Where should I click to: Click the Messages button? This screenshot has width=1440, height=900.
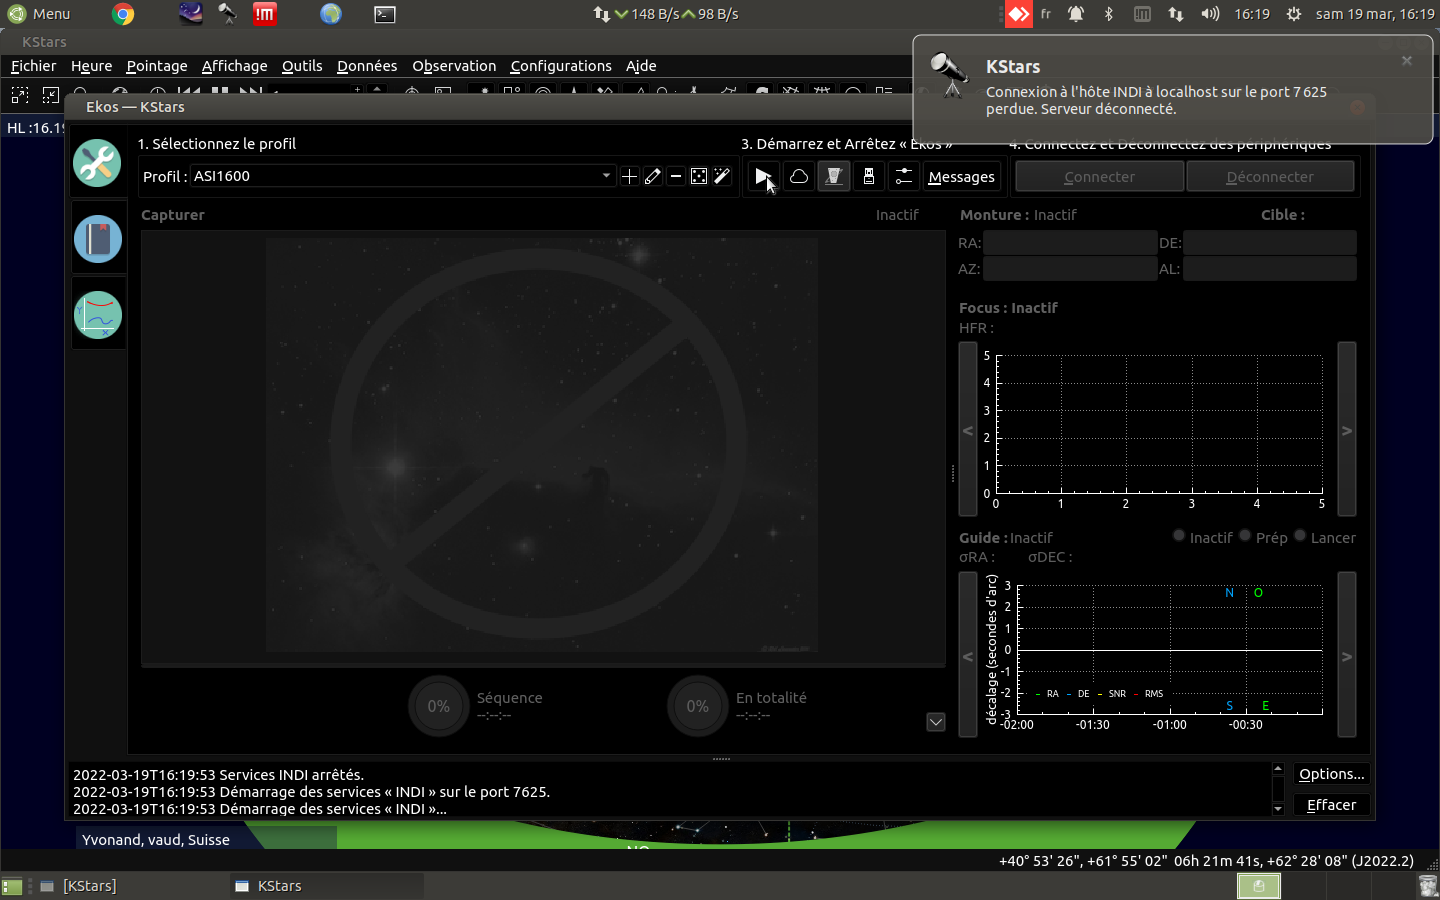(x=962, y=177)
